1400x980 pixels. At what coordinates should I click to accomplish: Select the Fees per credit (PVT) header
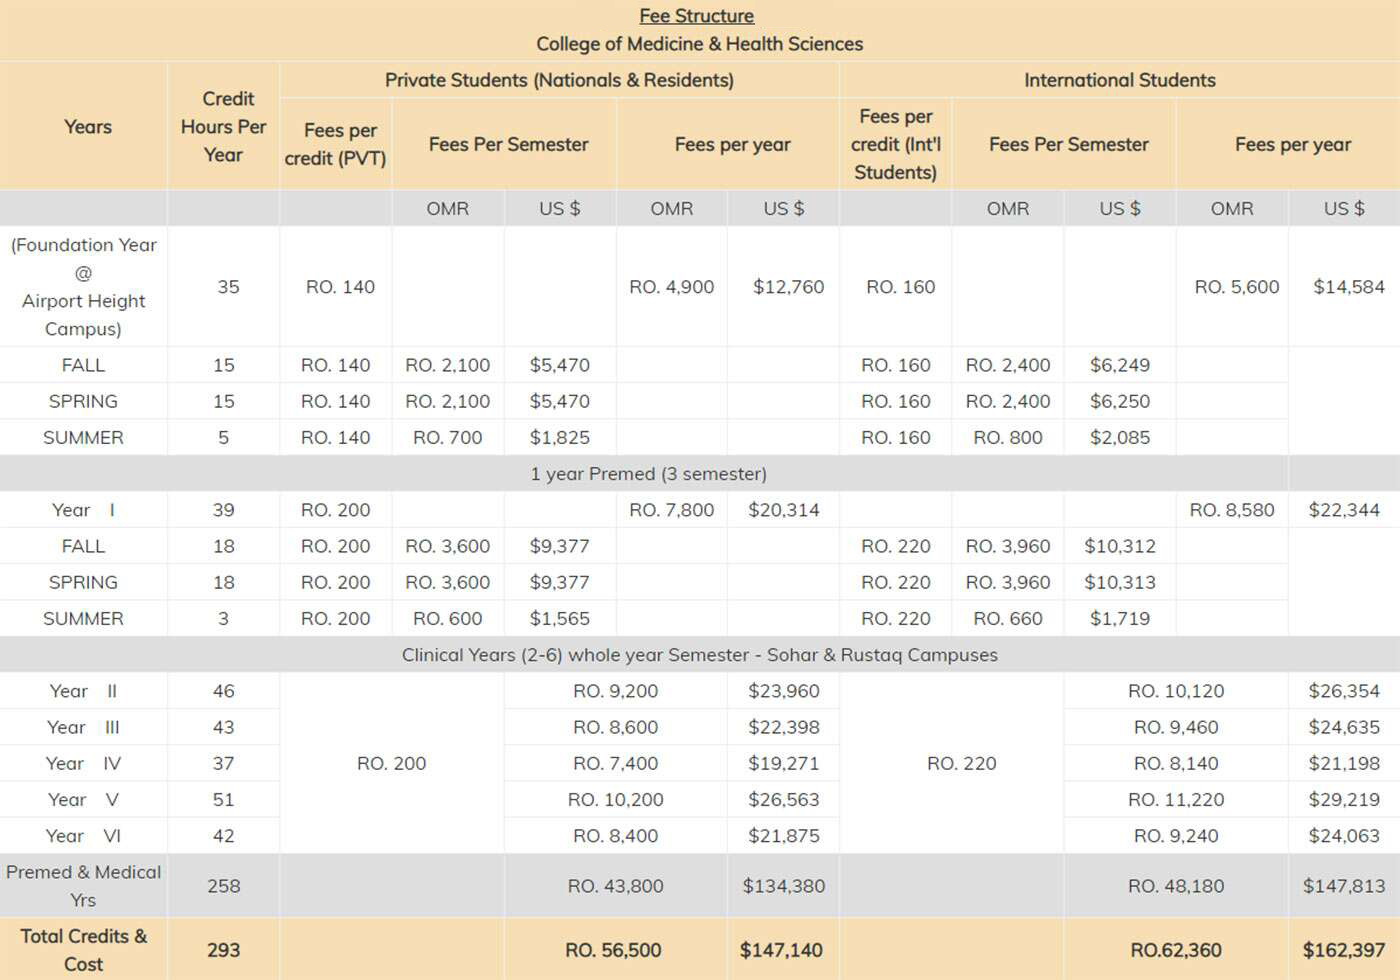tap(336, 144)
